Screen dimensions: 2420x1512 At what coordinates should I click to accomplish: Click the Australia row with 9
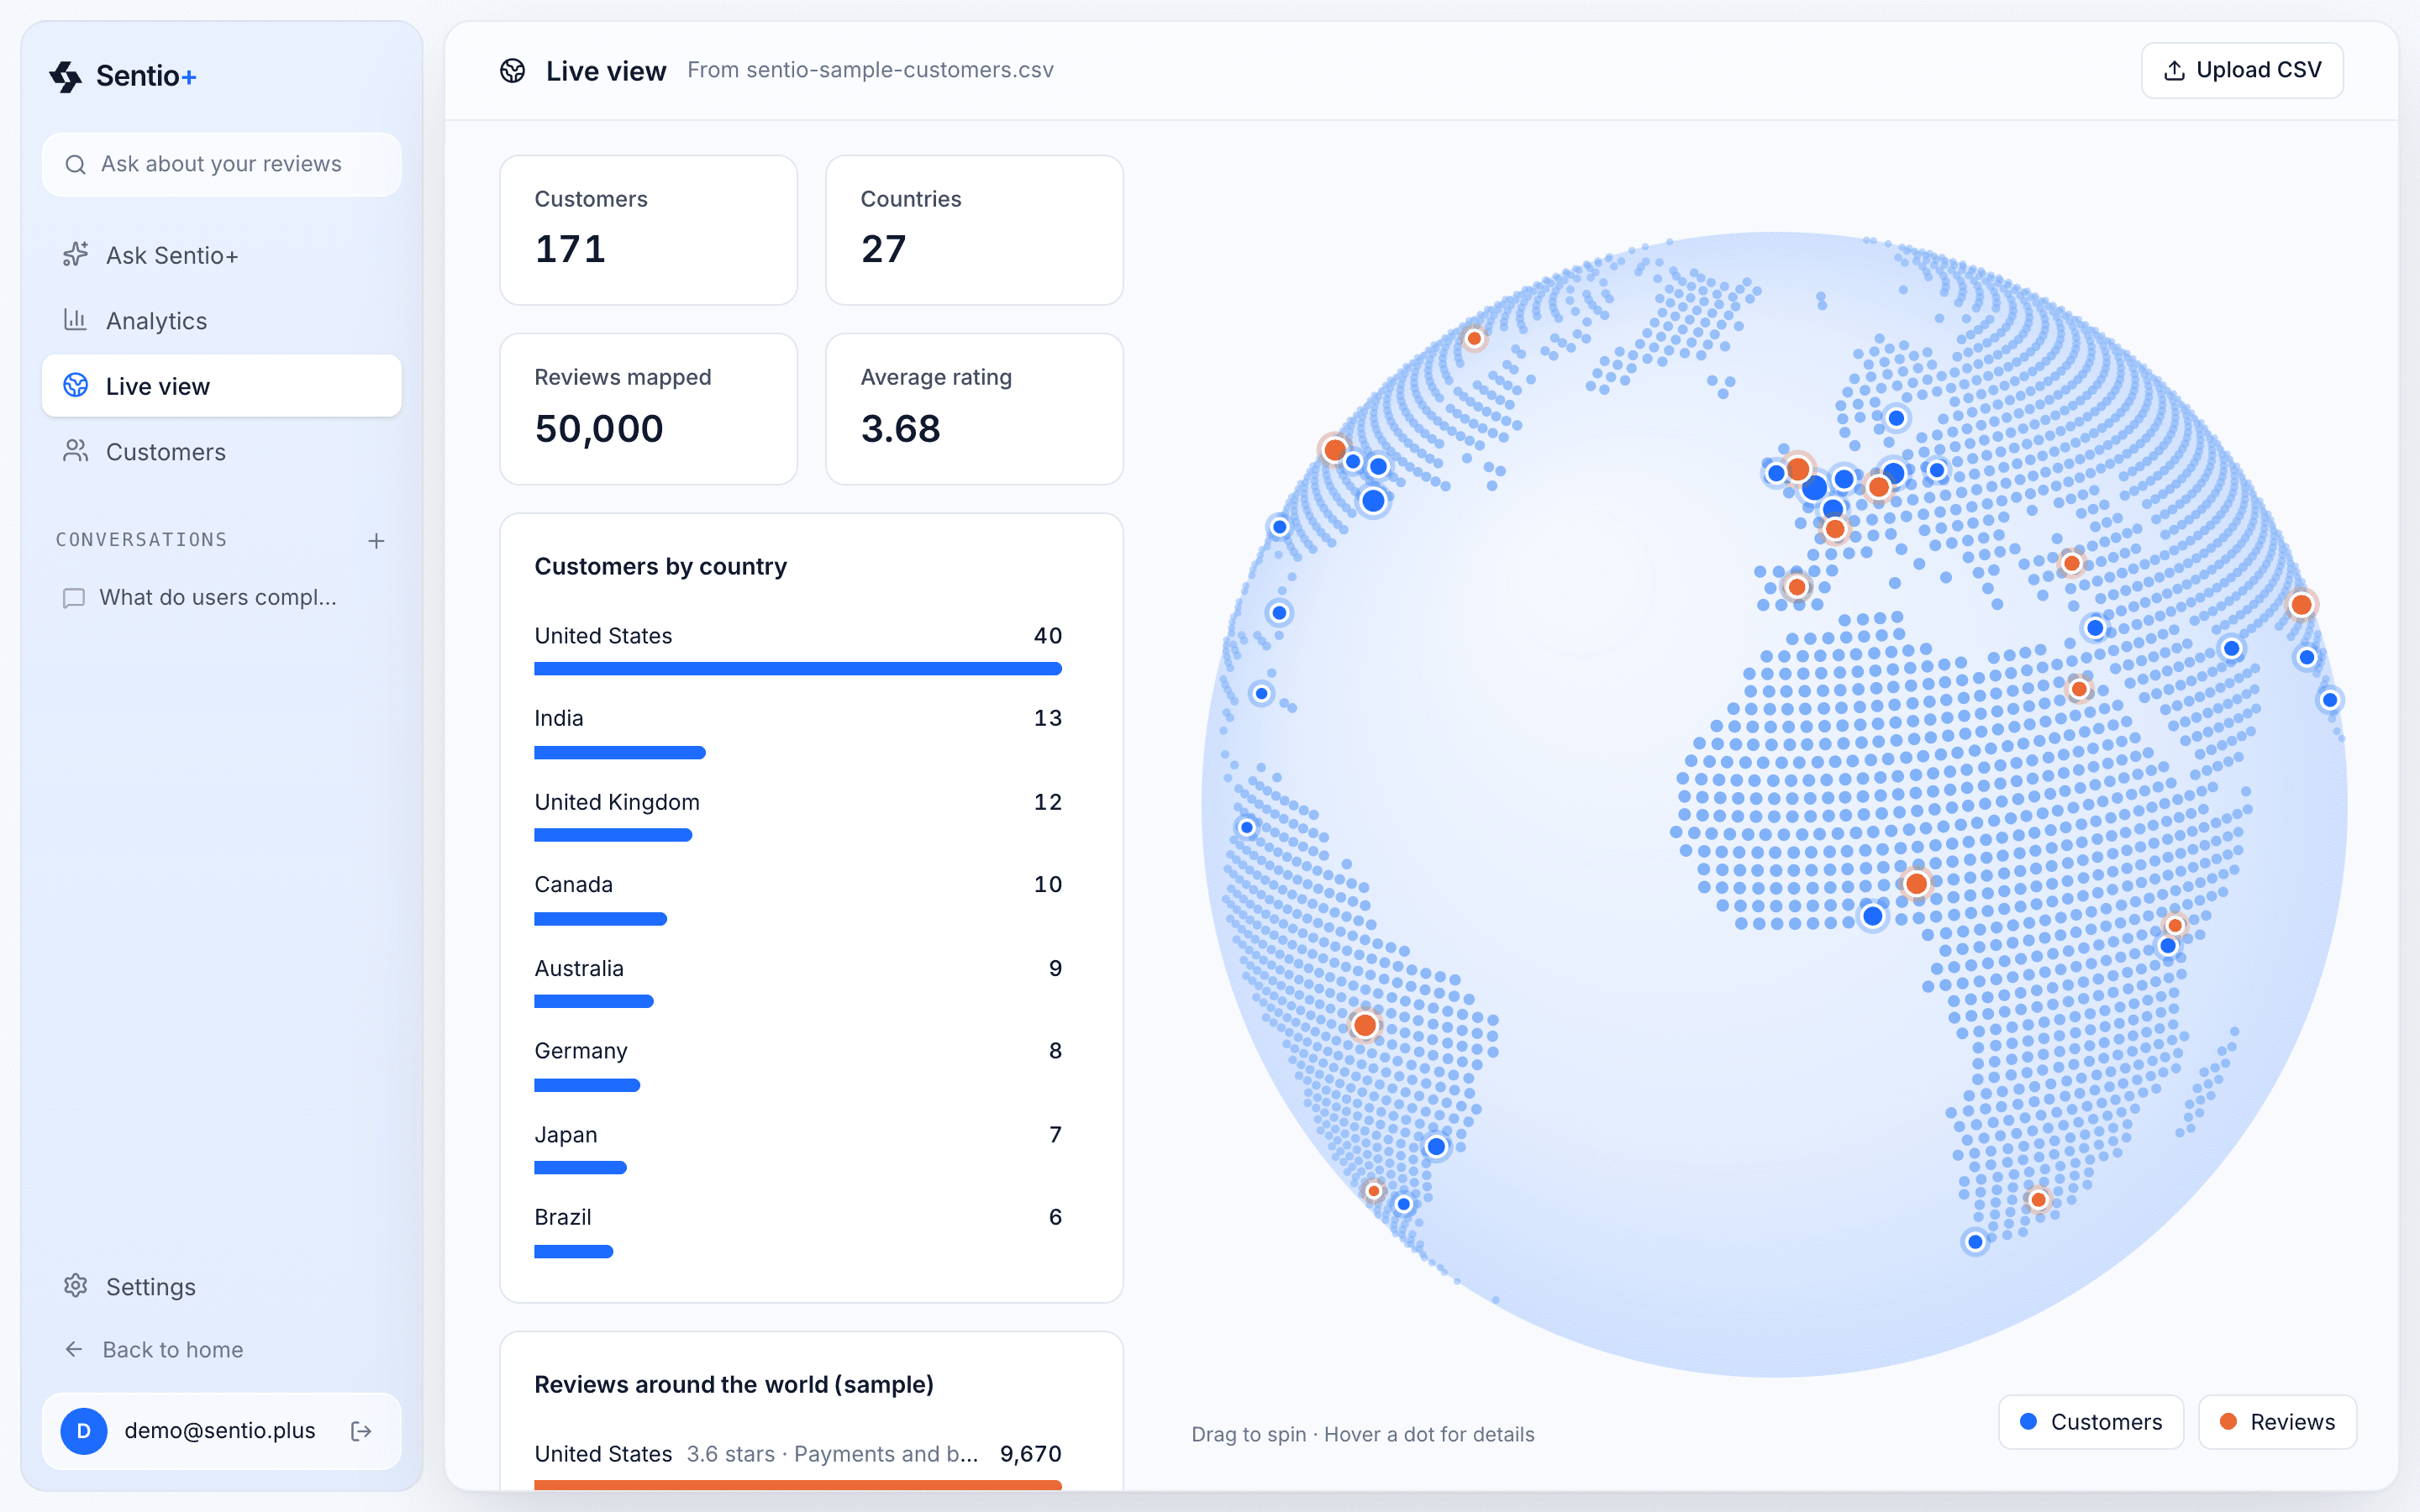click(x=798, y=981)
